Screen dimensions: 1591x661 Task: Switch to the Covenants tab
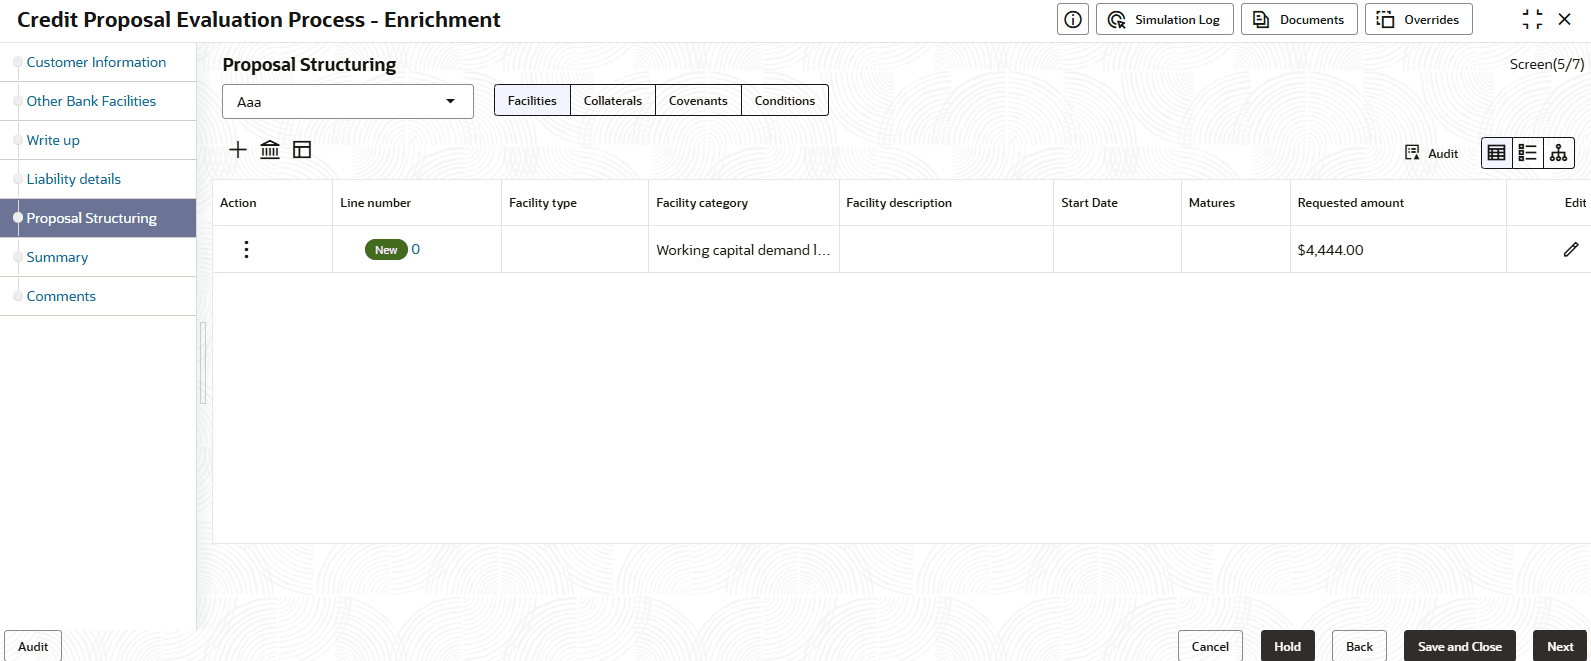pyautogui.click(x=698, y=100)
